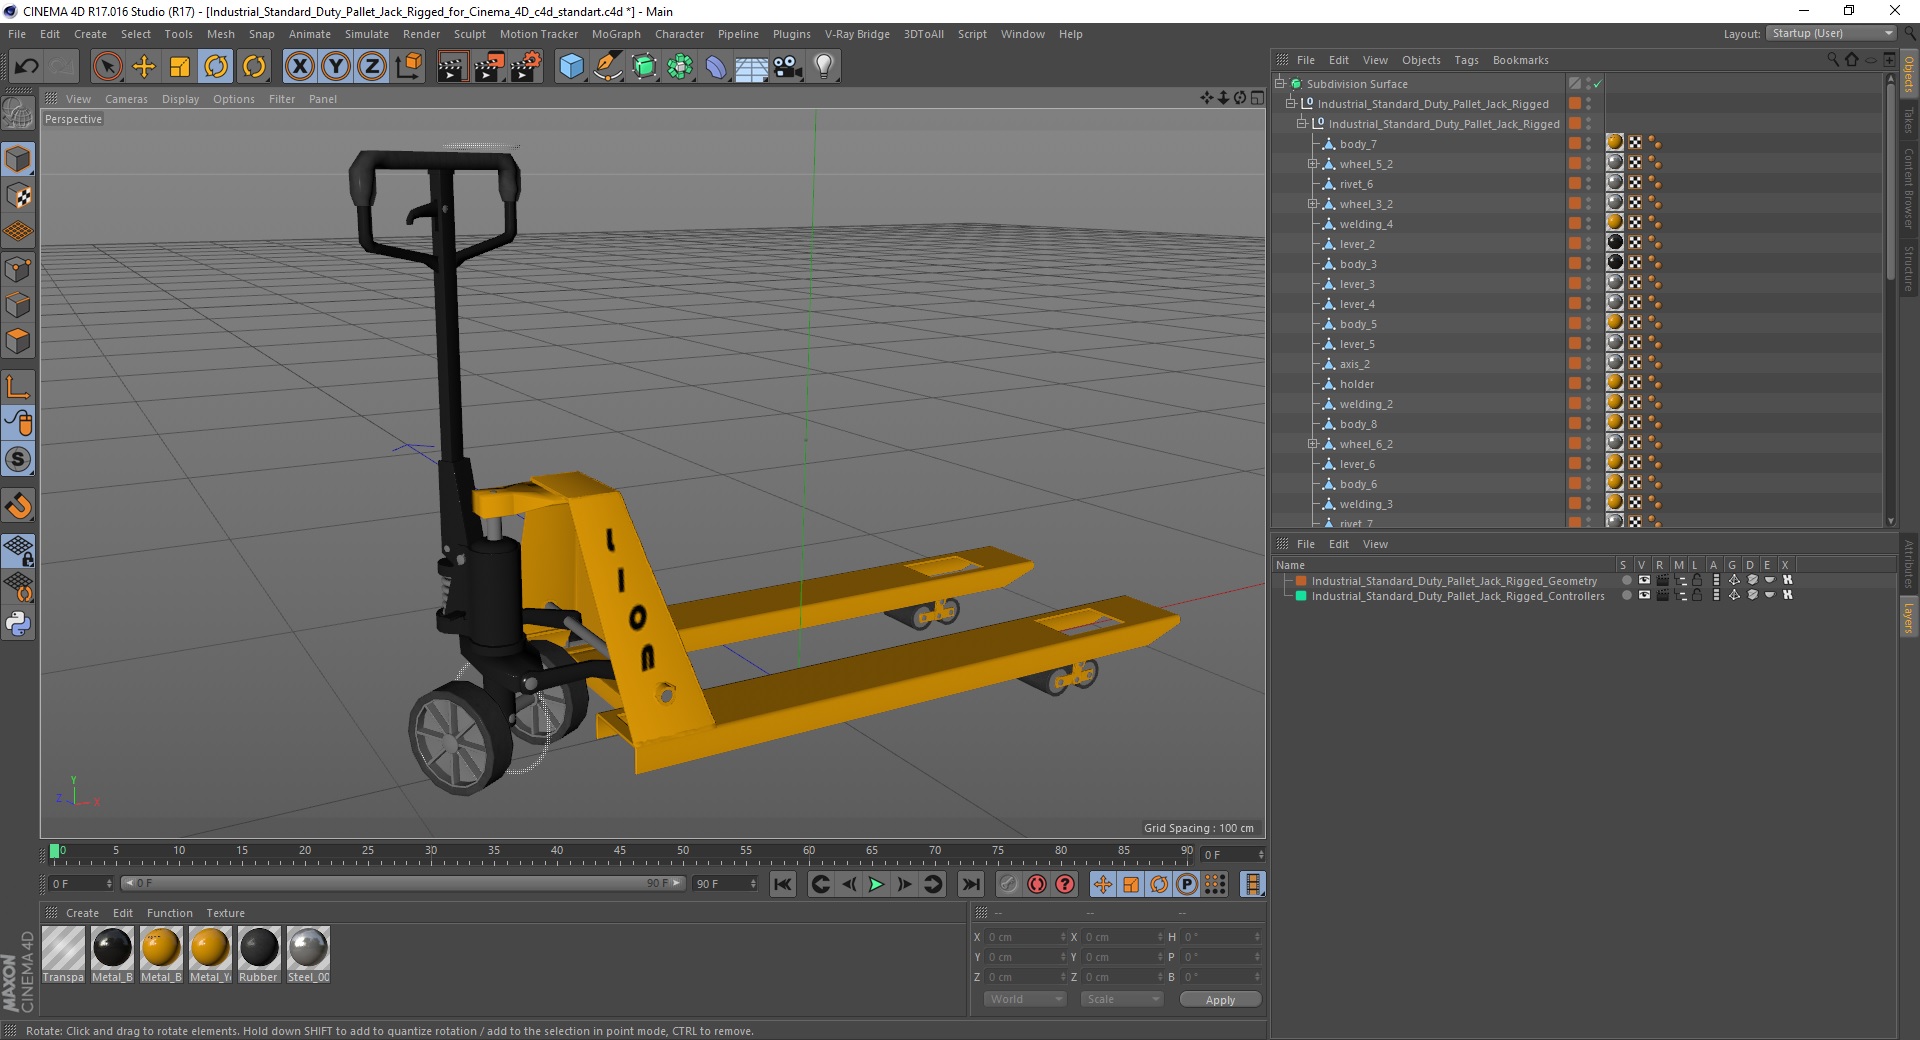1920x1040 pixels.
Task: Click X position input field
Action: tap(1026, 937)
